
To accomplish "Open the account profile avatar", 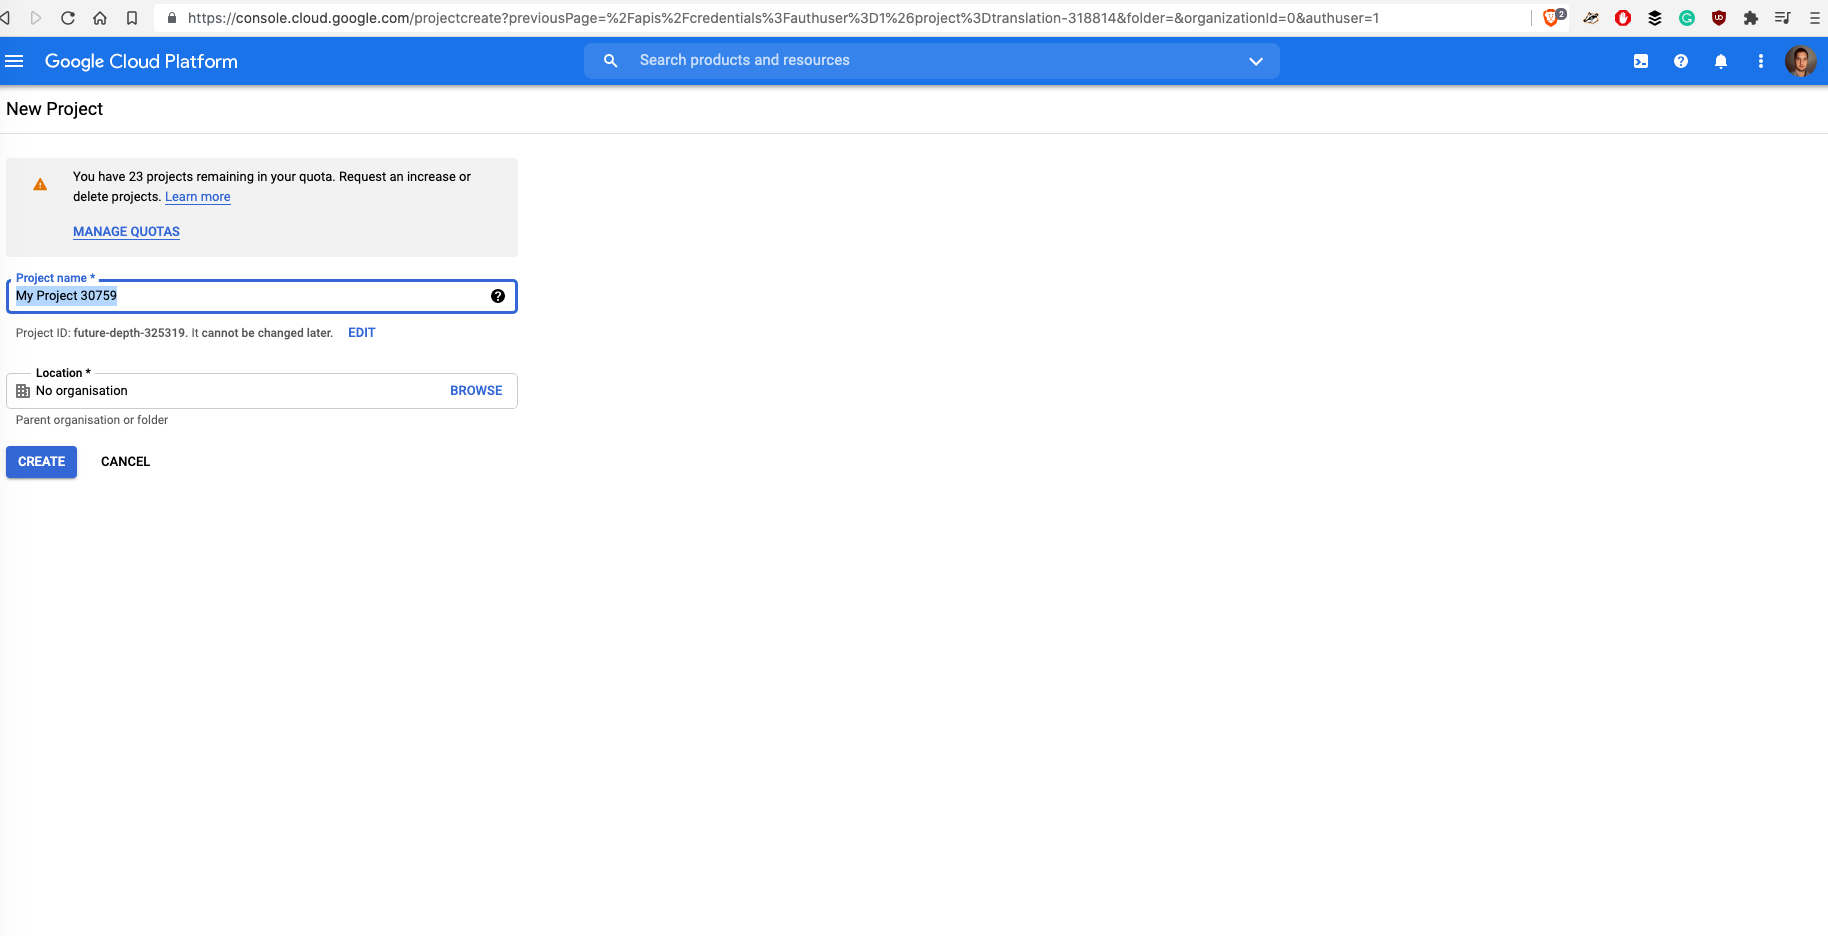I will coord(1801,61).
